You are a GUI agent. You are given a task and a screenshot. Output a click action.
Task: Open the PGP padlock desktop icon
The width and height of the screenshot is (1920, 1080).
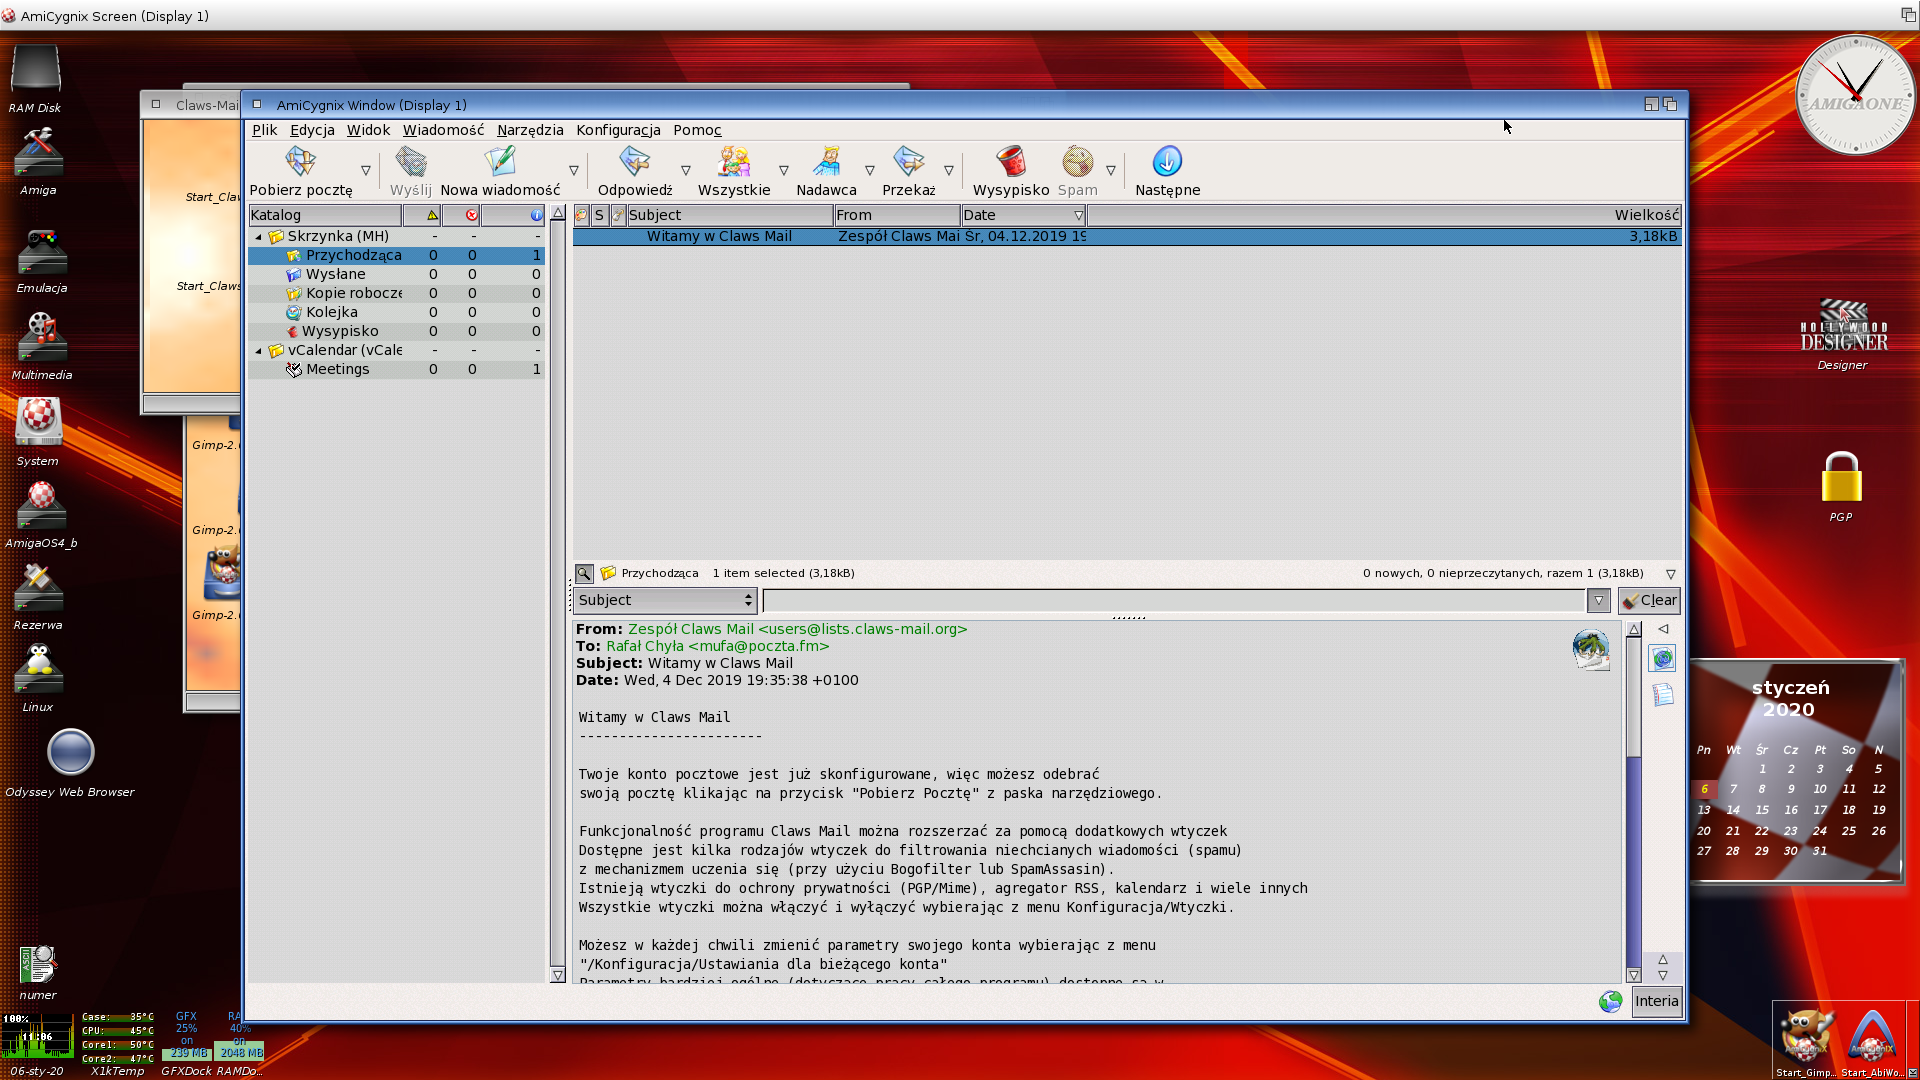(x=1841, y=477)
